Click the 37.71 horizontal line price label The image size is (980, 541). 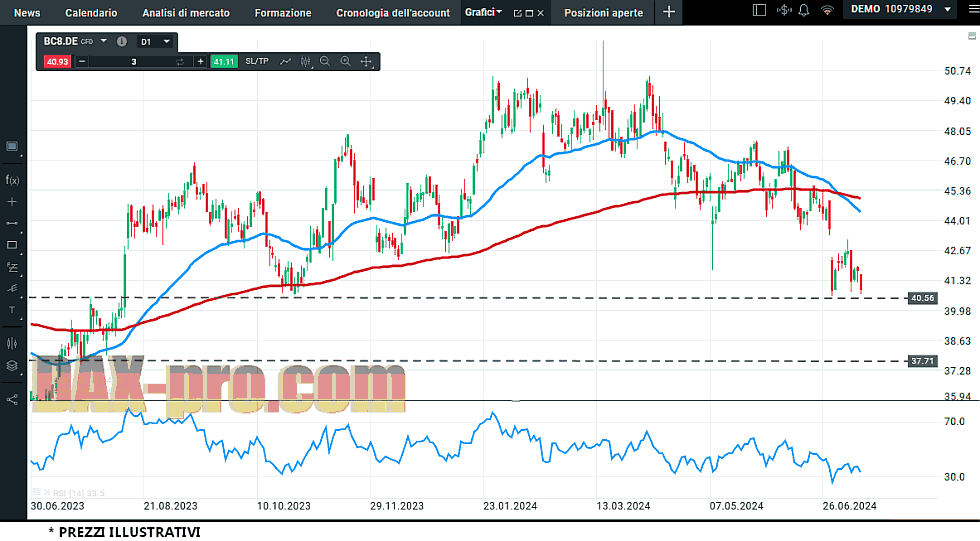(922, 361)
